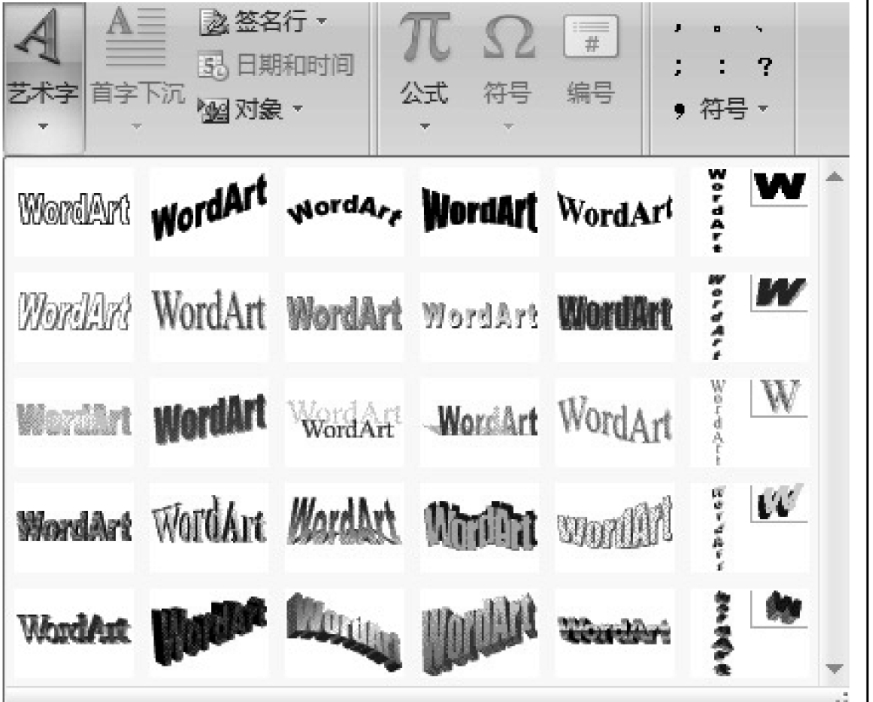Insert the semicolon special symbol
The image size is (873, 702).
678,67
